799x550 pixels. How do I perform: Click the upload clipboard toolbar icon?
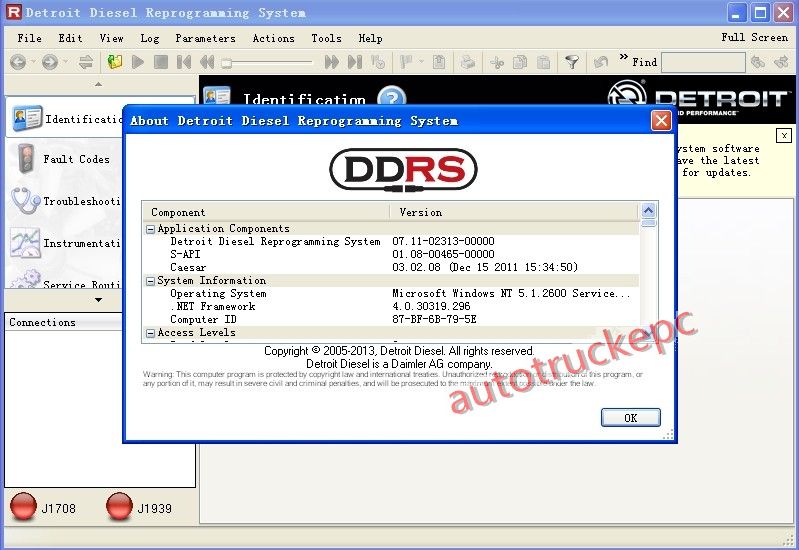[439, 62]
